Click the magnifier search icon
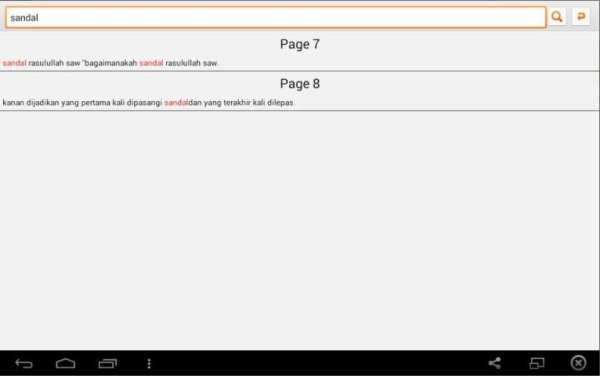 (x=557, y=17)
